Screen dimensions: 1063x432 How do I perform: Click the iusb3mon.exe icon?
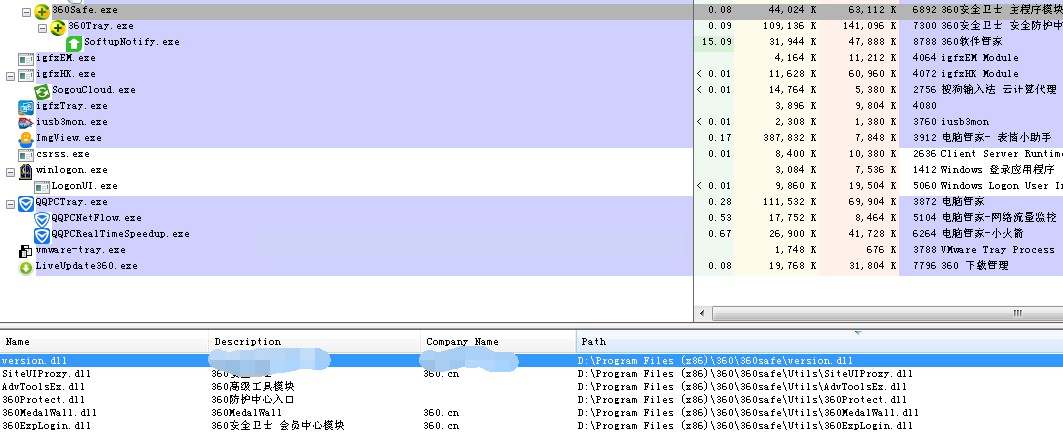click(x=26, y=123)
